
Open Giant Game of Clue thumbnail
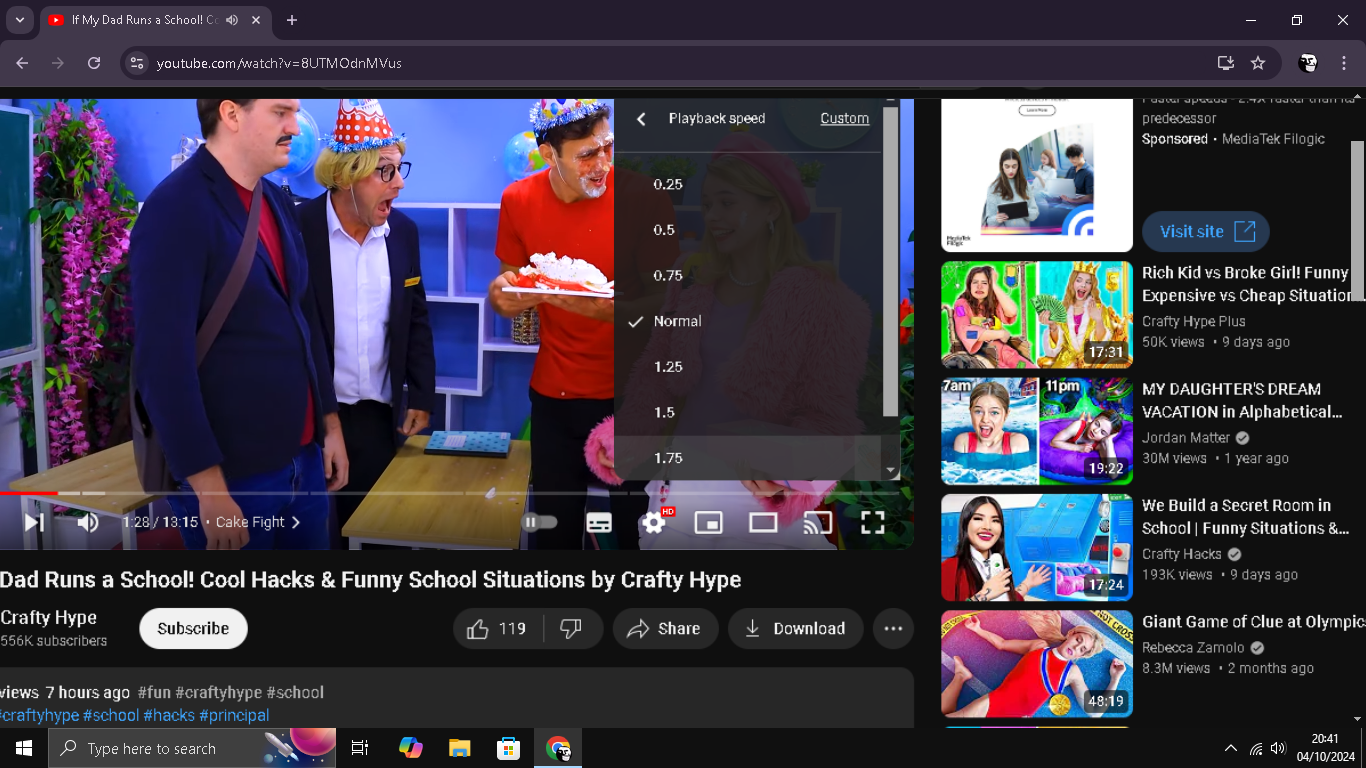point(1037,664)
